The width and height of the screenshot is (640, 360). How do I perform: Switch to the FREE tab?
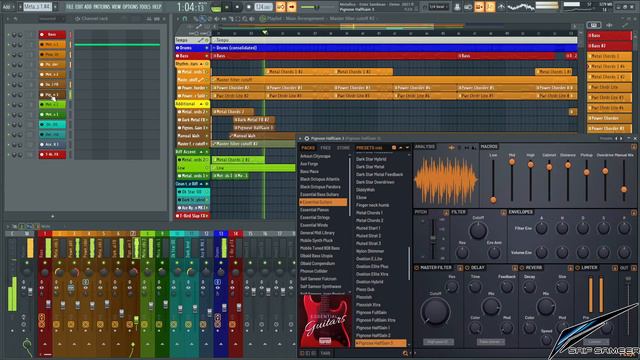coord(325,148)
